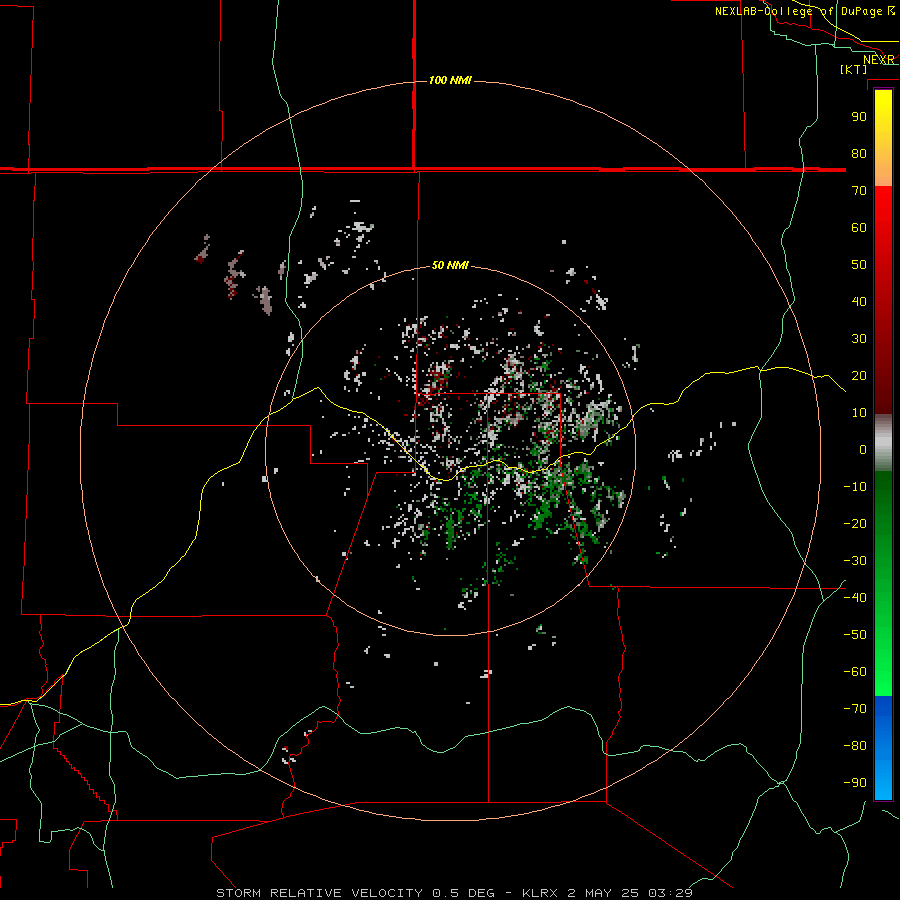The width and height of the screenshot is (900, 900).
Task: Click the -40 value on velocity scale
Action: pyautogui.click(x=855, y=598)
